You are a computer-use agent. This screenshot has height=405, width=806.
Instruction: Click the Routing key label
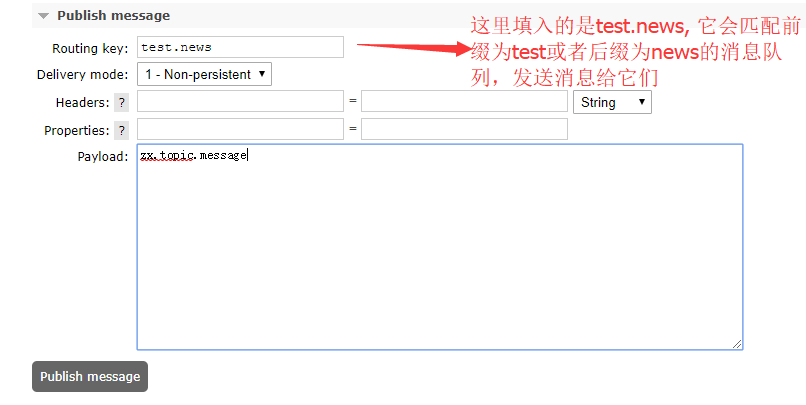tap(90, 48)
